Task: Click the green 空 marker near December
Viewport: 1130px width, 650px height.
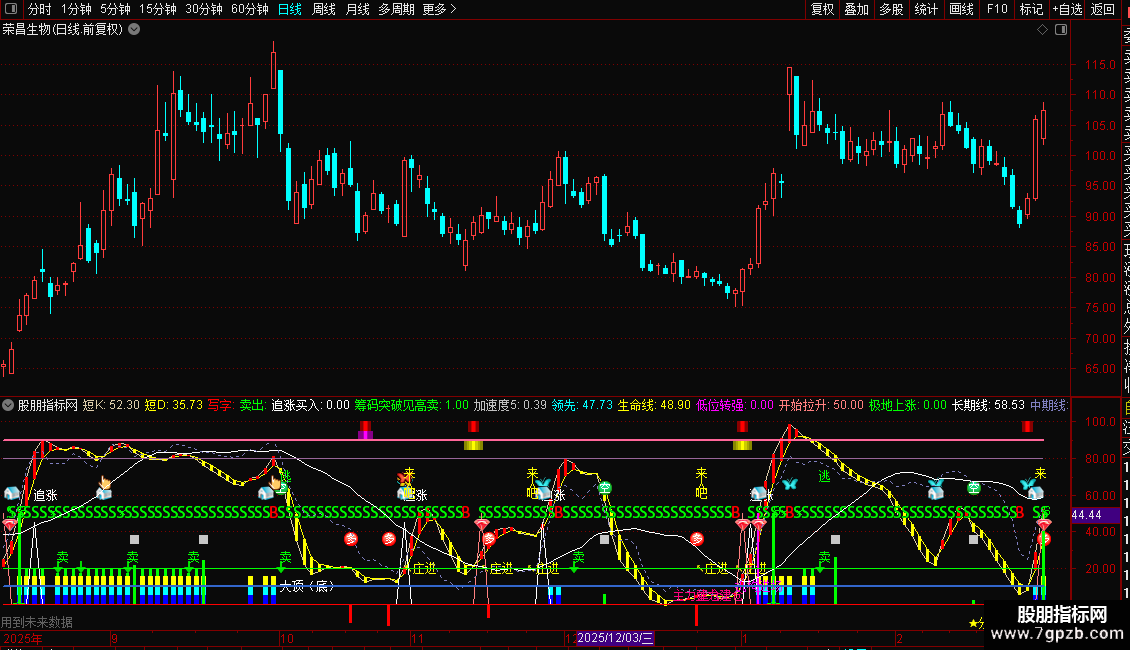Action: pyautogui.click(x=605, y=488)
